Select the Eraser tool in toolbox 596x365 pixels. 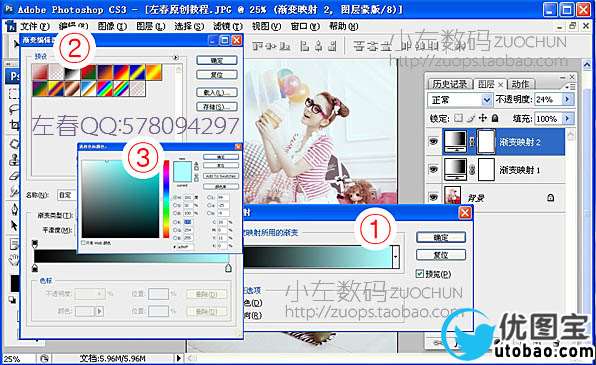pyautogui.click(x=14, y=176)
